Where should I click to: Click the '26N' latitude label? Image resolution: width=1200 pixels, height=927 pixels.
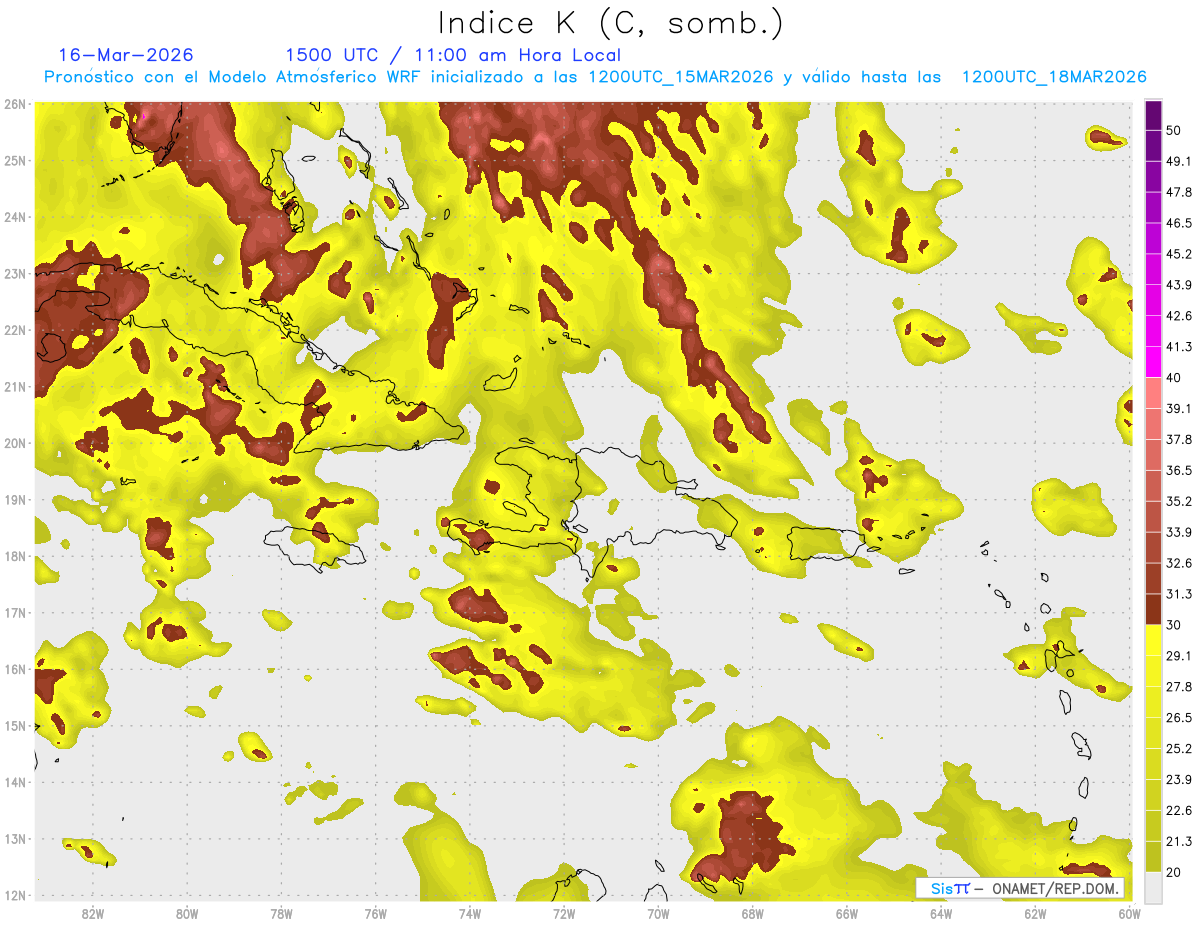tap(14, 104)
